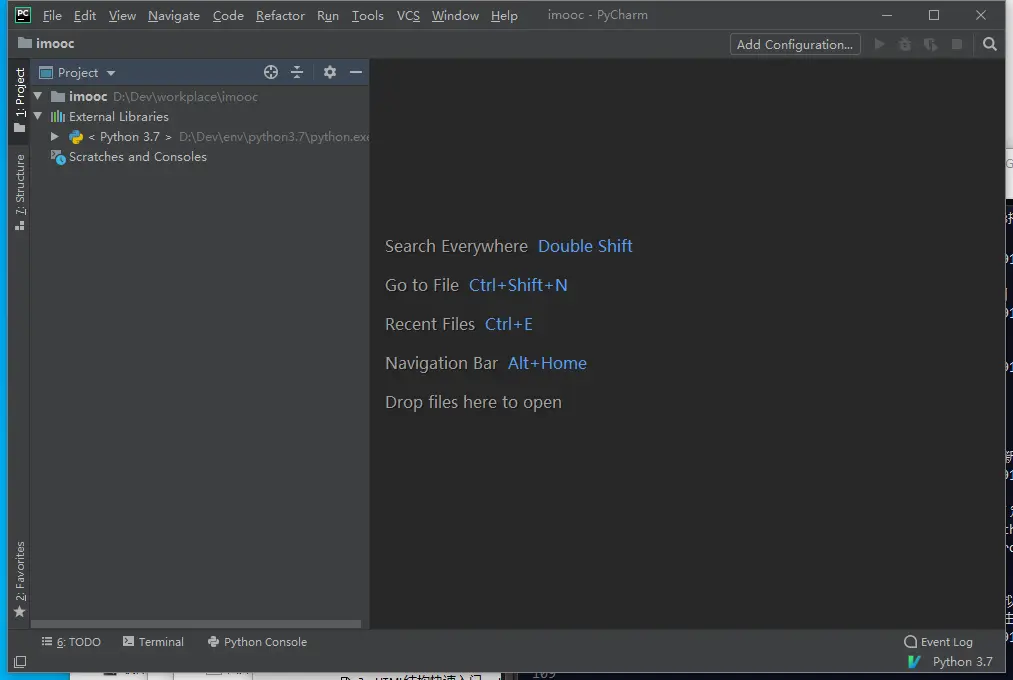Toggle the 1: Project side tab
This screenshot has height=680, width=1013.
pyautogui.click(x=19, y=100)
